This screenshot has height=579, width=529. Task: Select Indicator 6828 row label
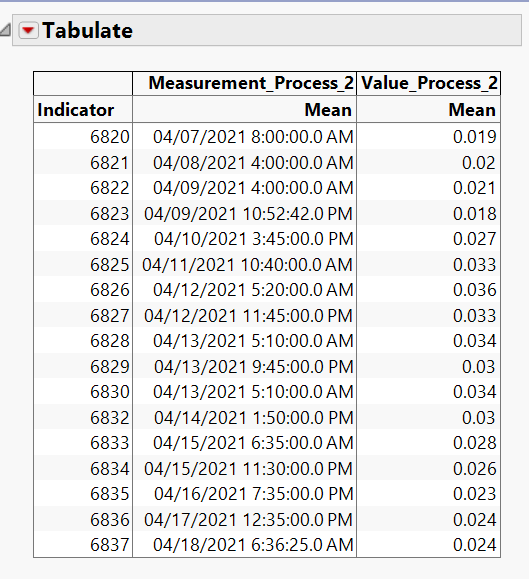(x=110, y=341)
